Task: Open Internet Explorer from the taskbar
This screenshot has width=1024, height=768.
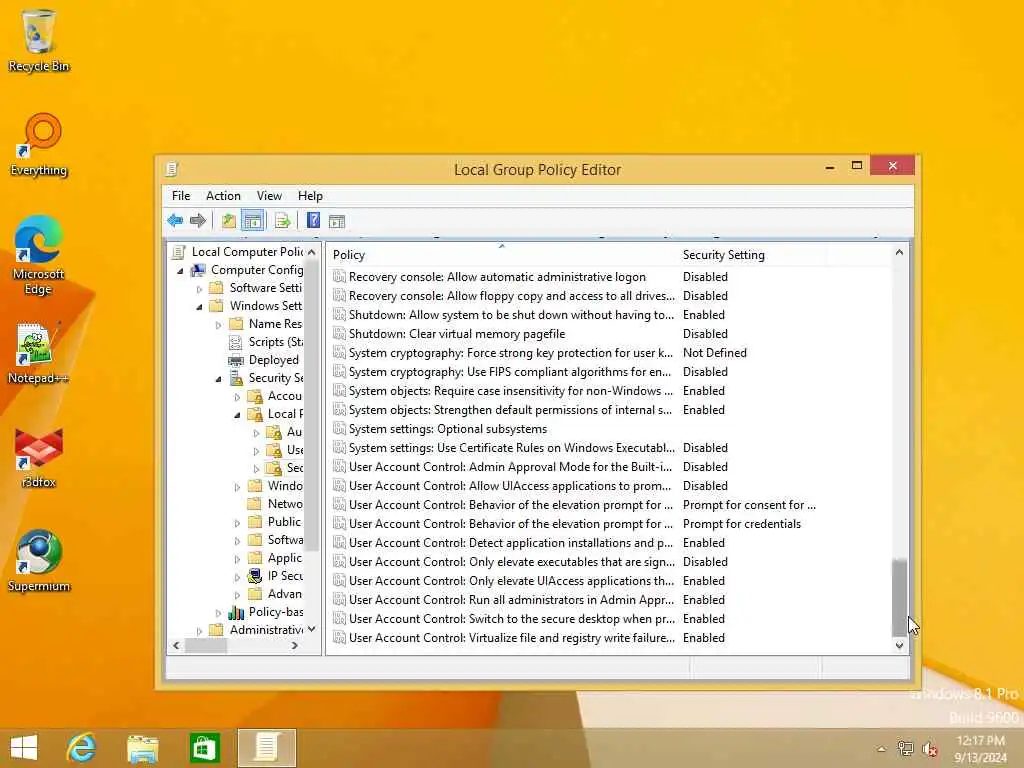Action: 82,748
